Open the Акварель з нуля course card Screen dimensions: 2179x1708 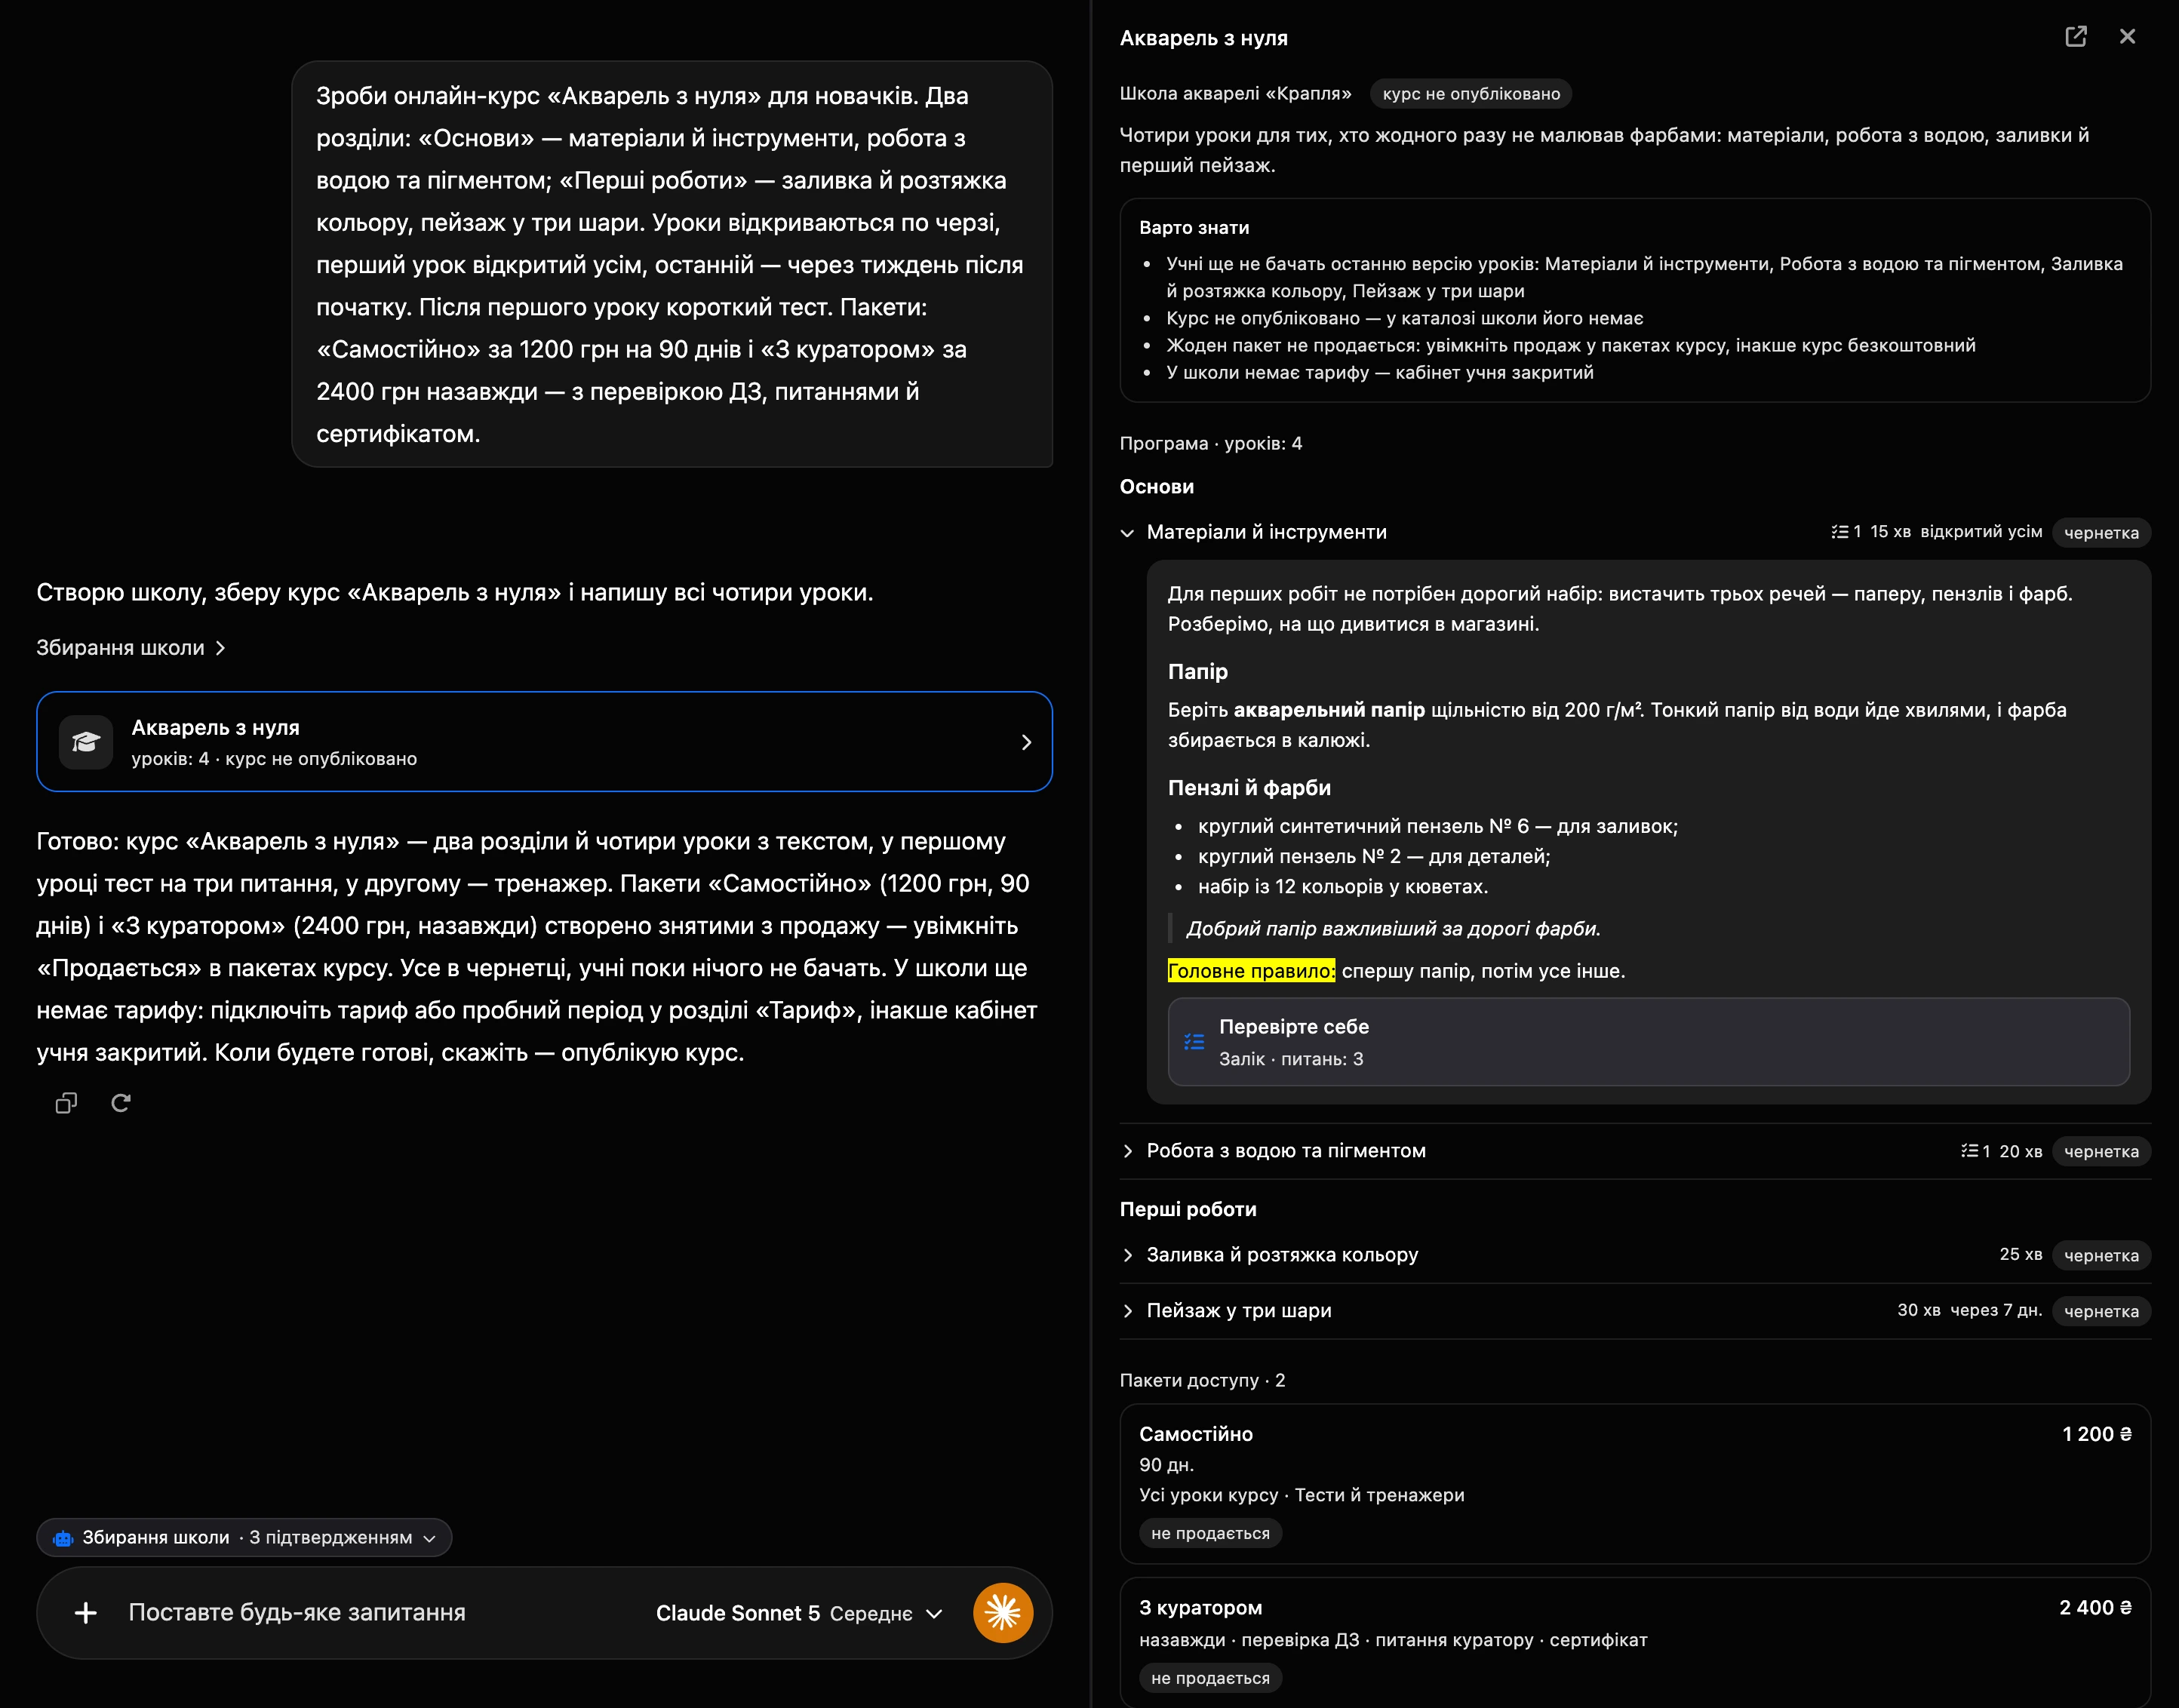pos(544,742)
